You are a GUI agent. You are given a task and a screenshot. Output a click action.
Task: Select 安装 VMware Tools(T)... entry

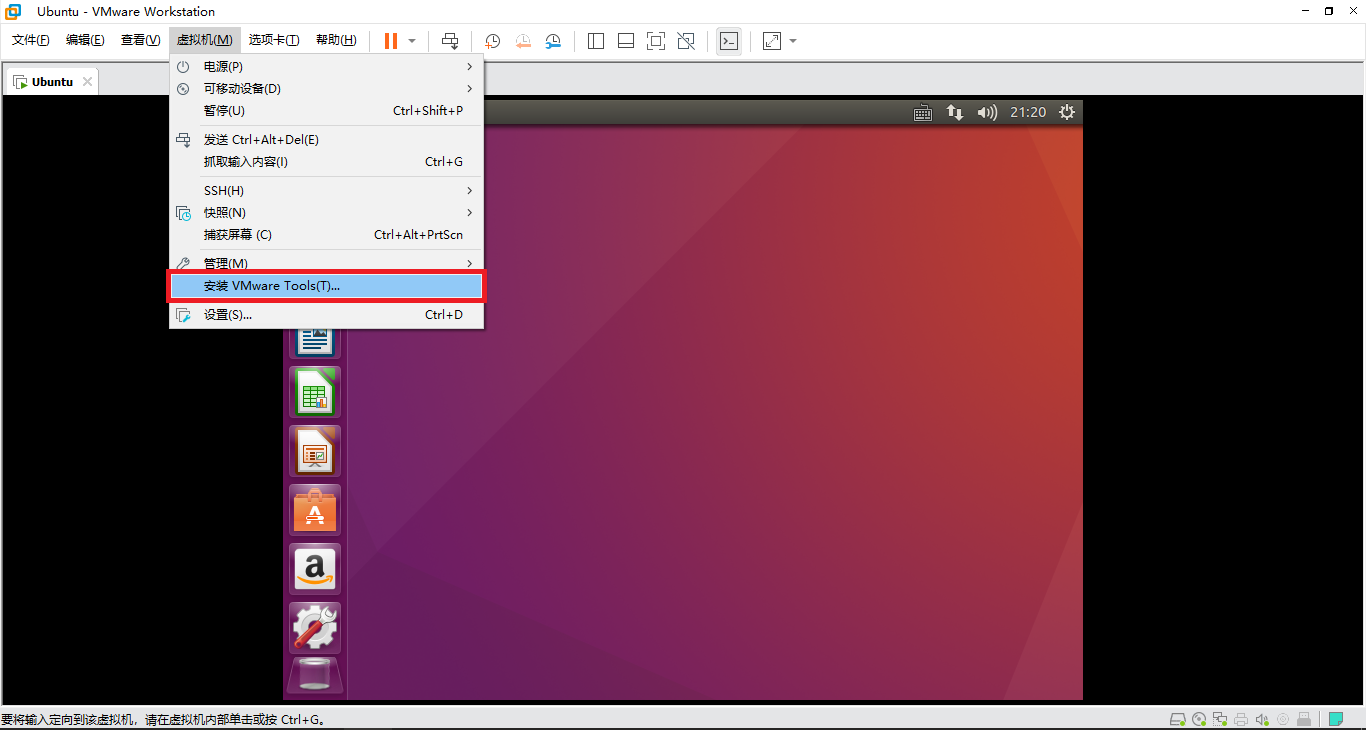pos(327,286)
